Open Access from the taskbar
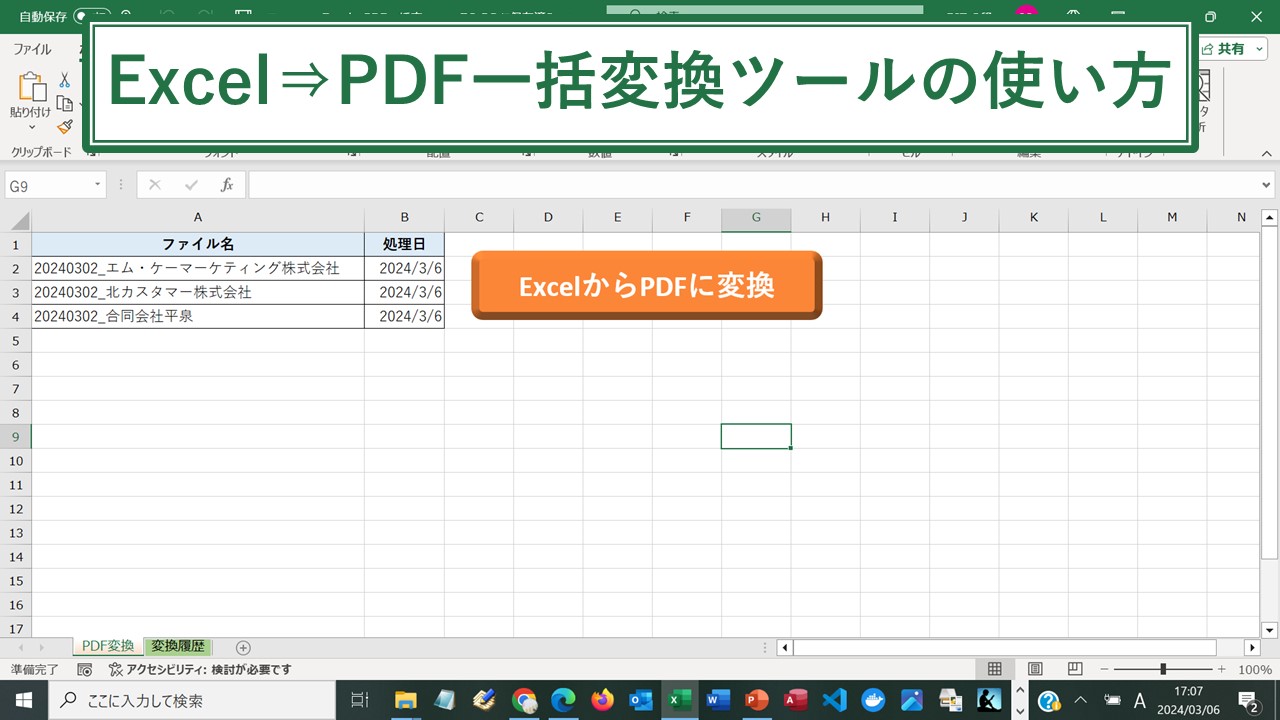Viewport: 1280px width, 720px height. coord(796,700)
